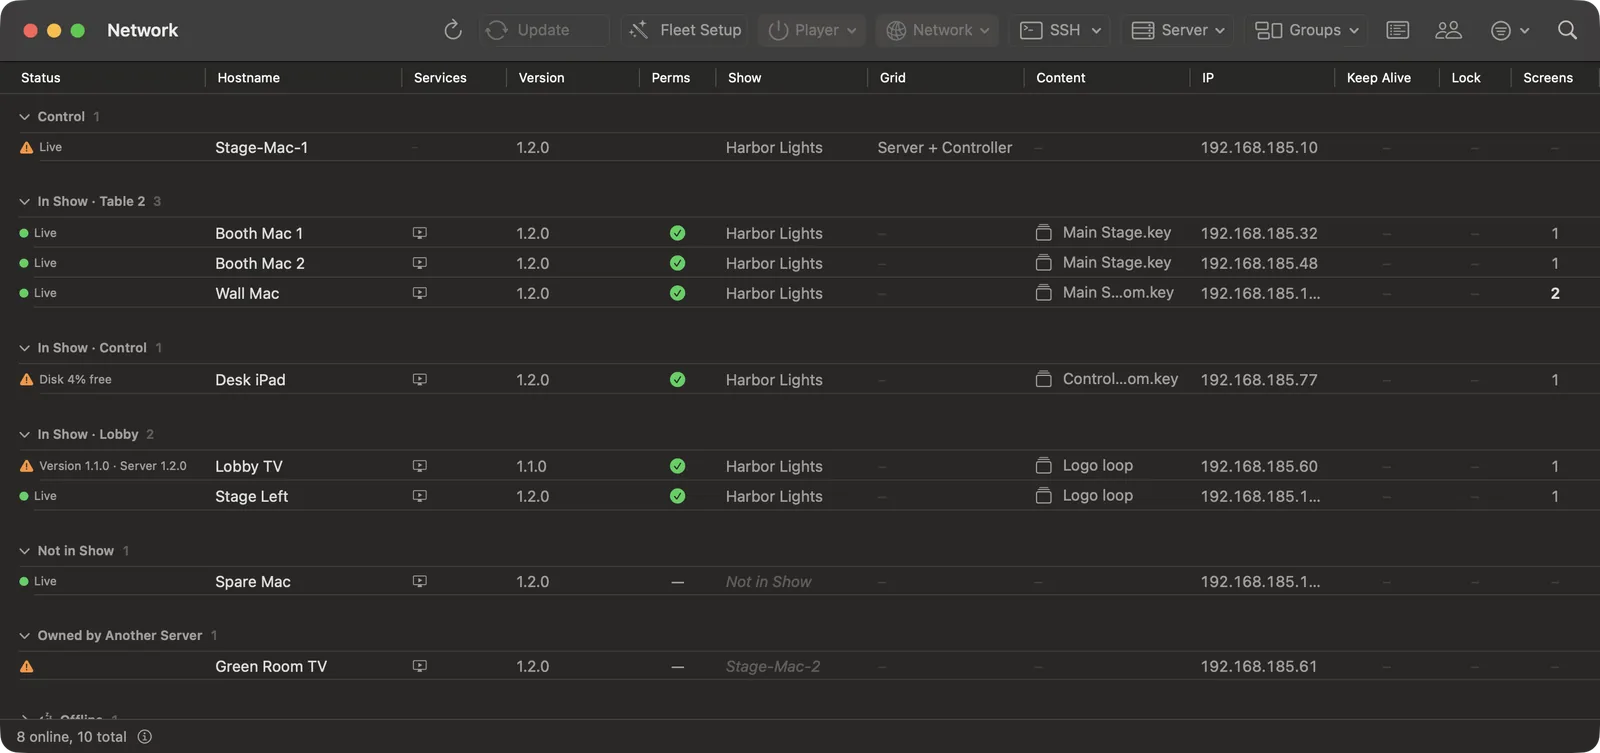Click the info icon in the status bar
The width and height of the screenshot is (1600, 753).
click(145, 737)
